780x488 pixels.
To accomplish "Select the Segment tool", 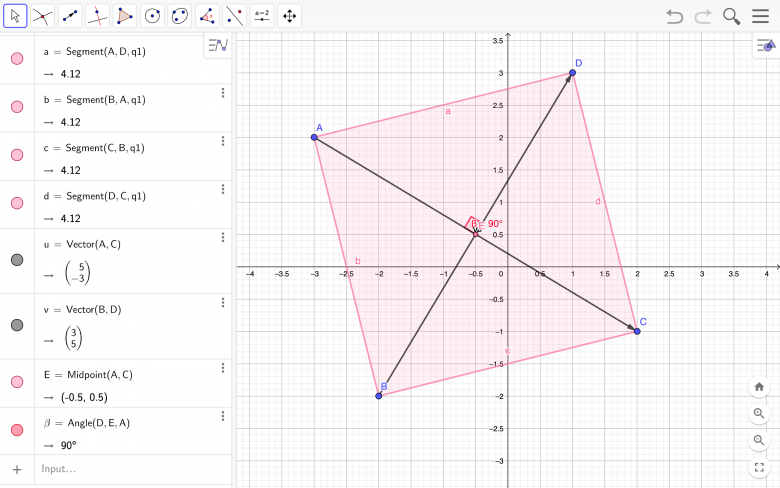I will [x=70, y=16].
